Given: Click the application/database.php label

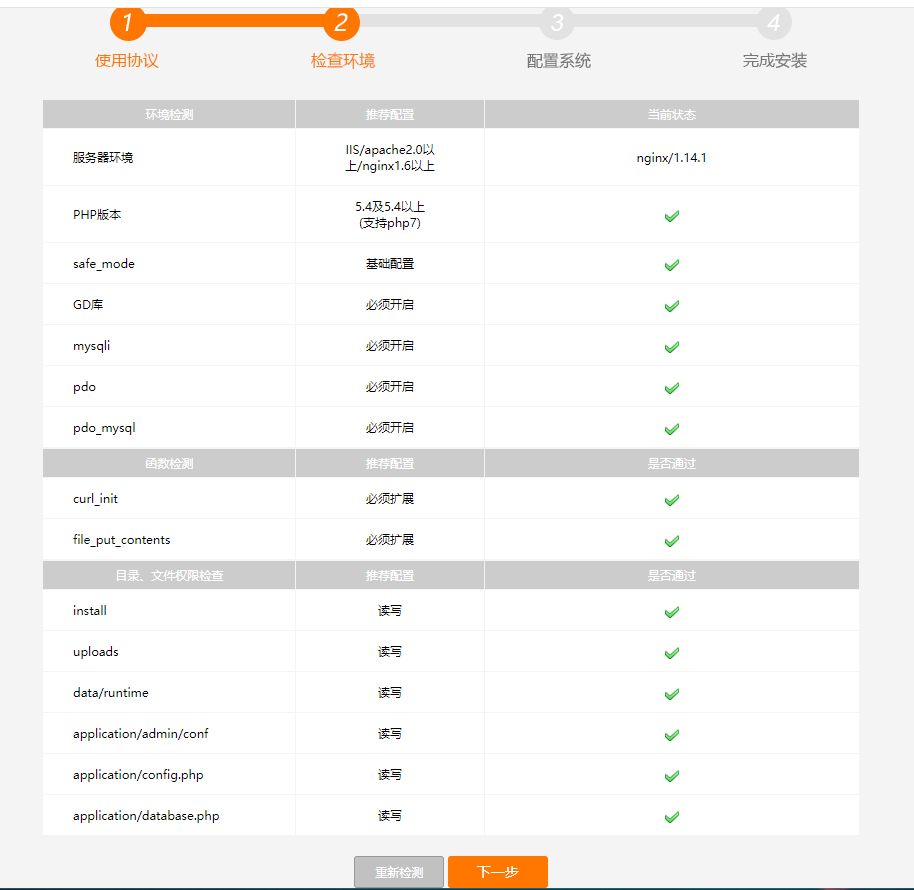Looking at the screenshot, I should tap(146, 815).
